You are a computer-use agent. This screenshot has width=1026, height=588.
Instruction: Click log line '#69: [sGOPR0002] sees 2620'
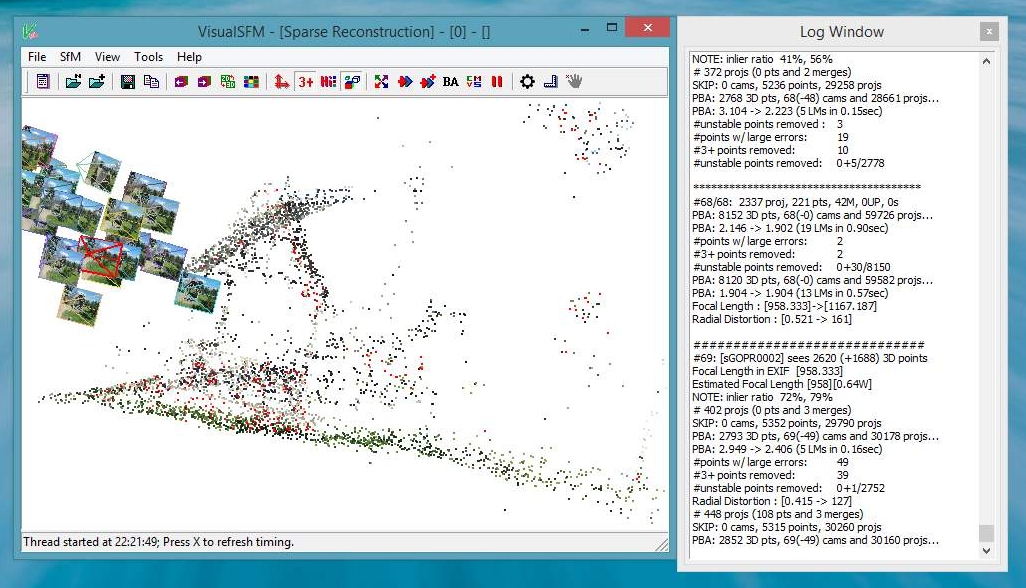[809, 358]
